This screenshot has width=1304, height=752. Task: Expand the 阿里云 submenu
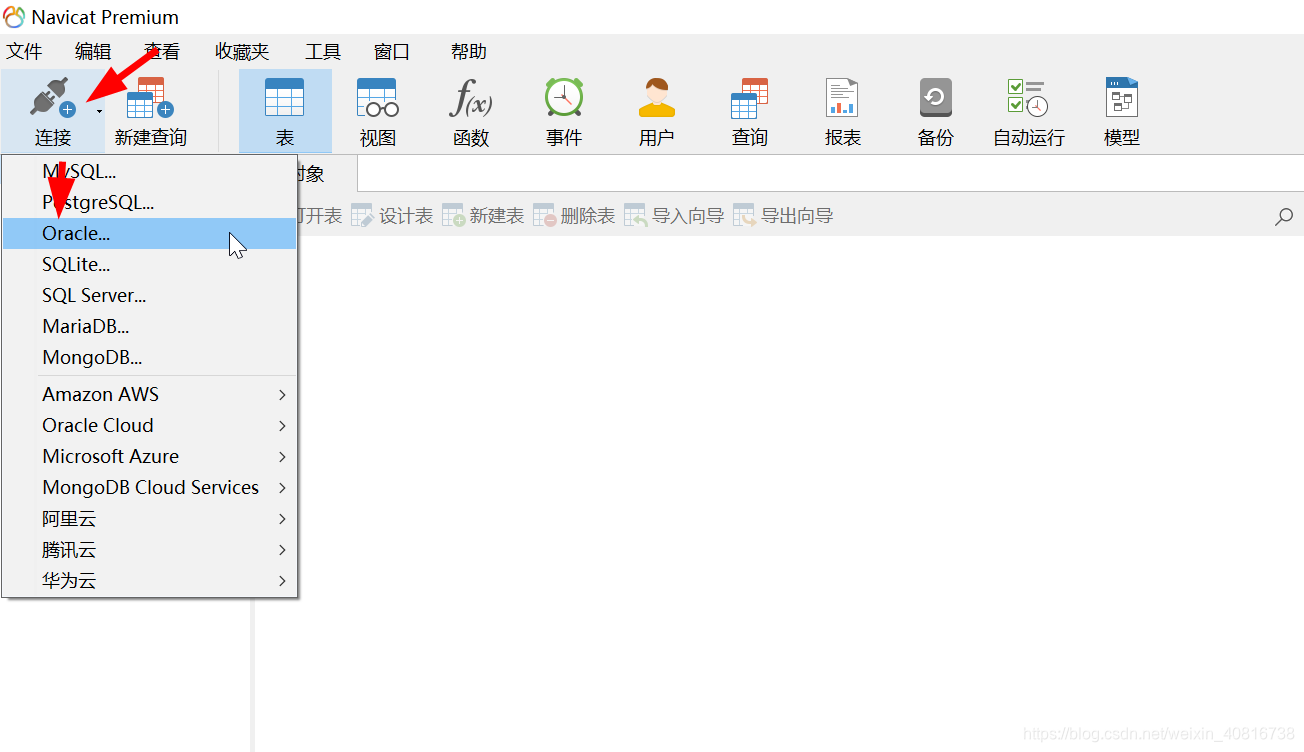(149, 518)
